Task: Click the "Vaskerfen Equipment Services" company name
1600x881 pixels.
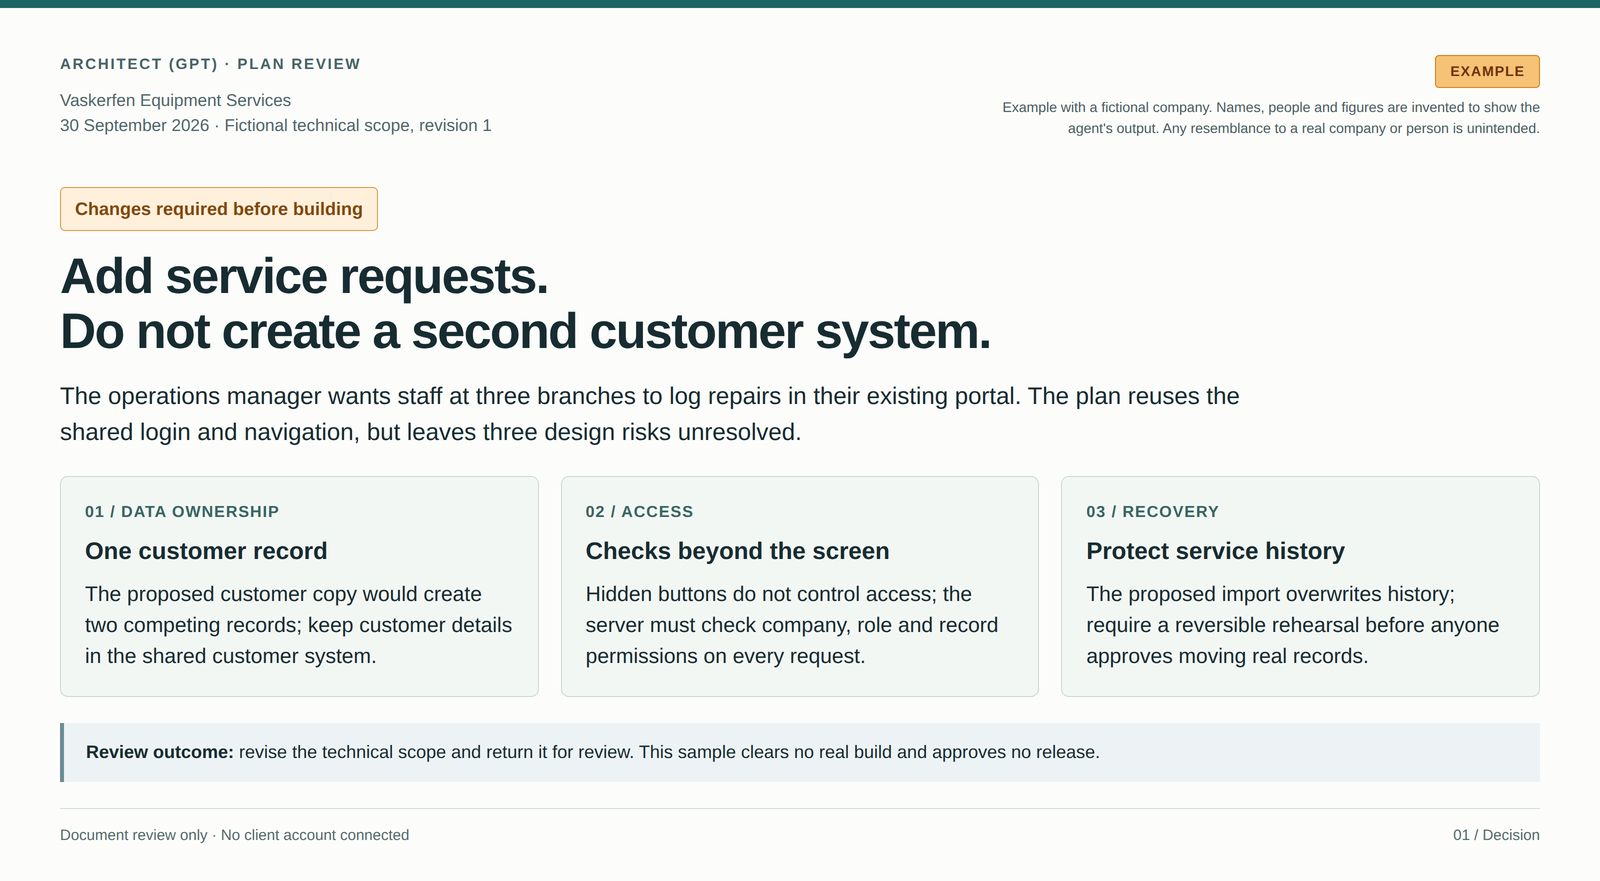Action: click(x=176, y=100)
